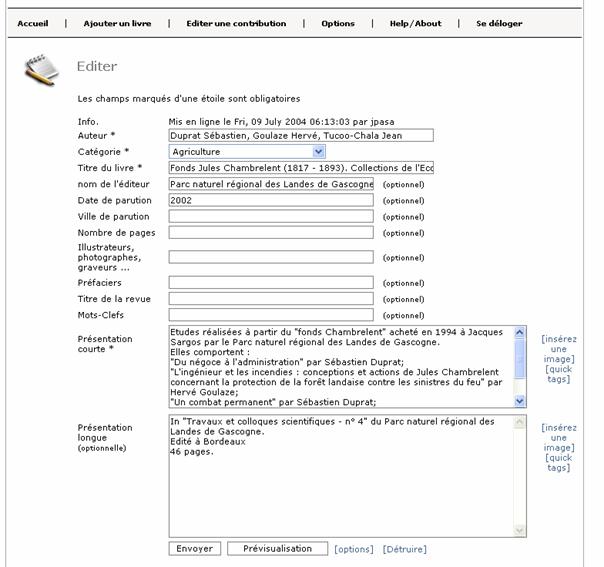Viewport: 604px width, 567px height.
Task: Open the [options] link
Action: coord(354,549)
